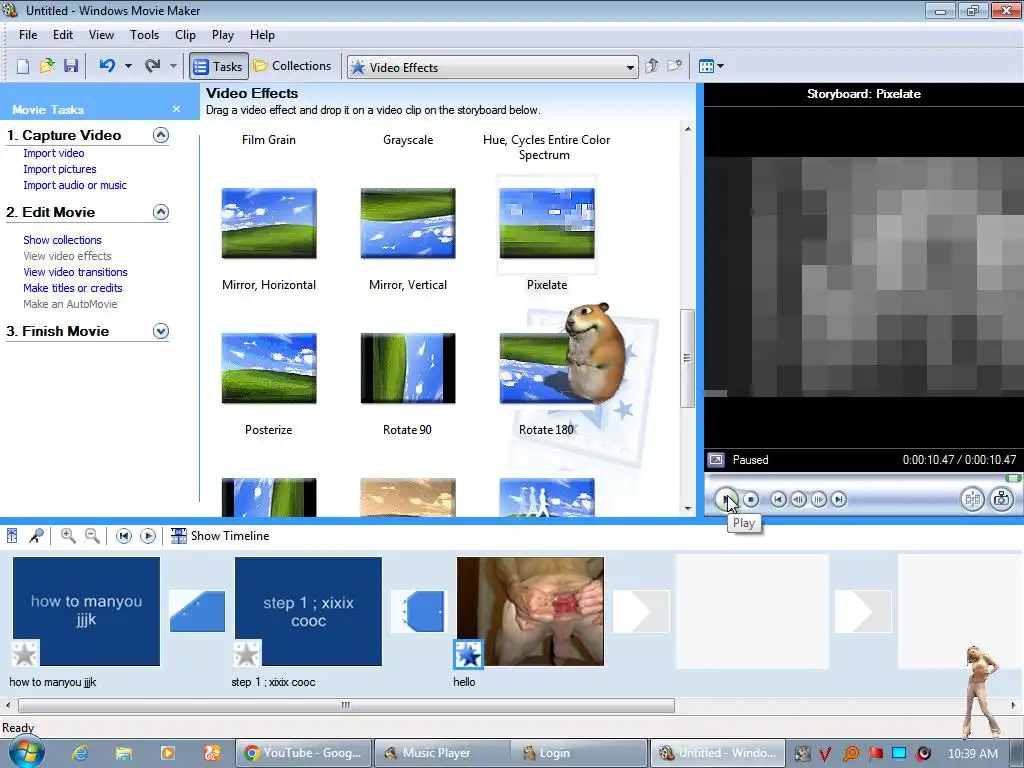Image resolution: width=1024 pixels, height=768 pixels.
Task: Click the Narrate Timeline microphone icon
Action: click(x=37, y=536)
